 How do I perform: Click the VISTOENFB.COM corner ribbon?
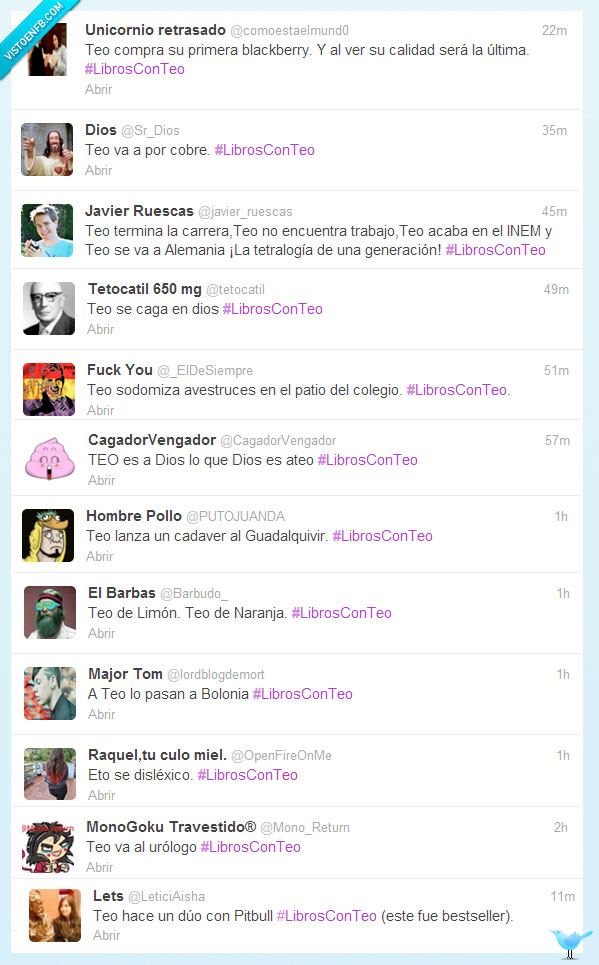(x=34, y=32)
